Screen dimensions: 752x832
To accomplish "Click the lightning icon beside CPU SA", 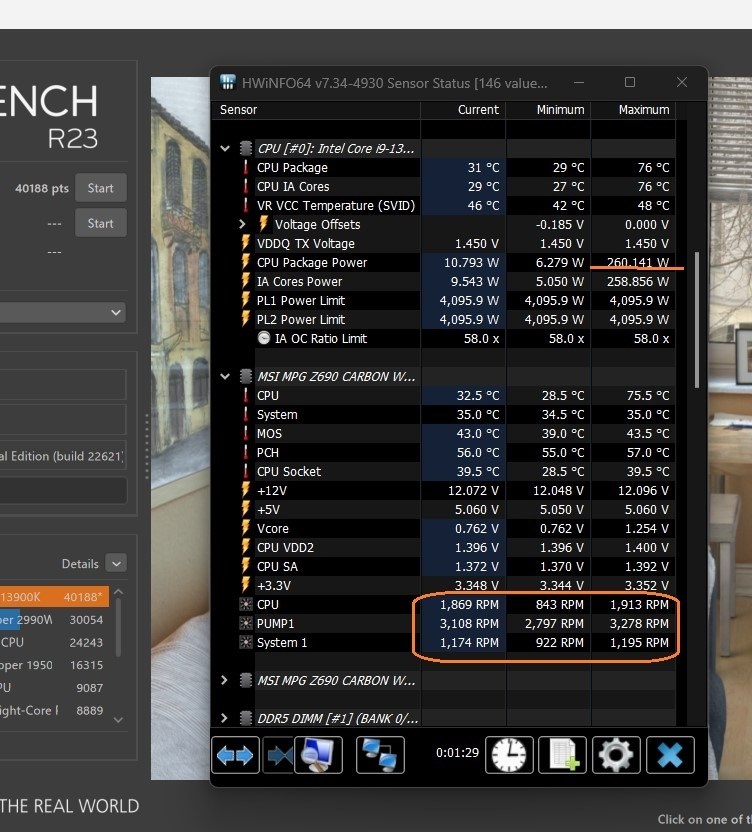I will coord(245,566).
